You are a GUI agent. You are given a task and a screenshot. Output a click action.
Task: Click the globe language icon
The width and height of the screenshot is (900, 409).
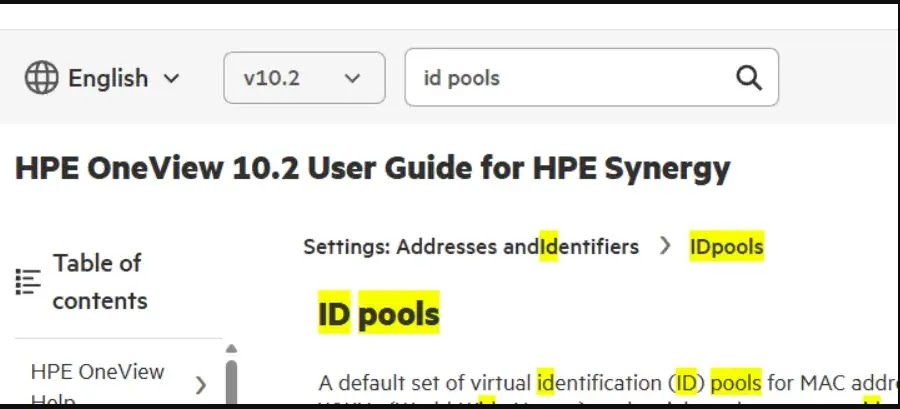(x=41, y=77)
